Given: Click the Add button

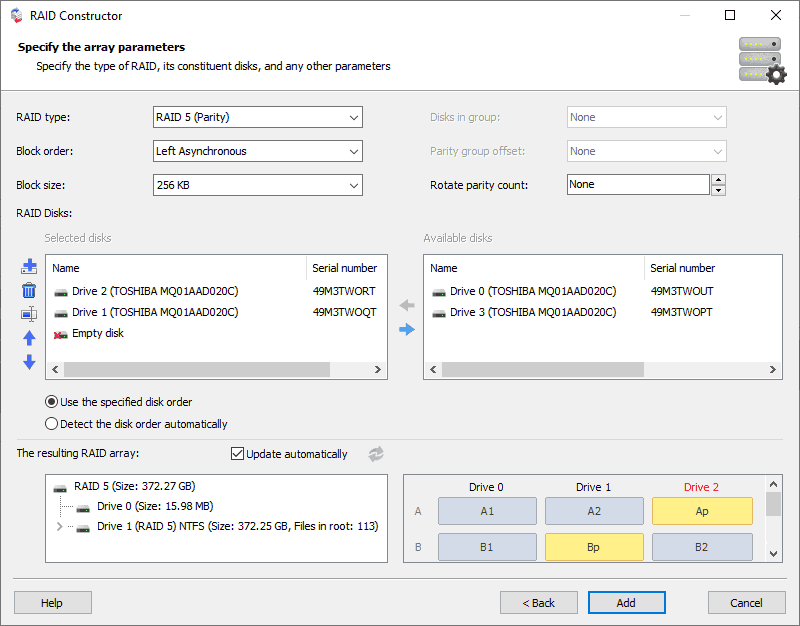Looking at the screenshot, I should [627, 603].
